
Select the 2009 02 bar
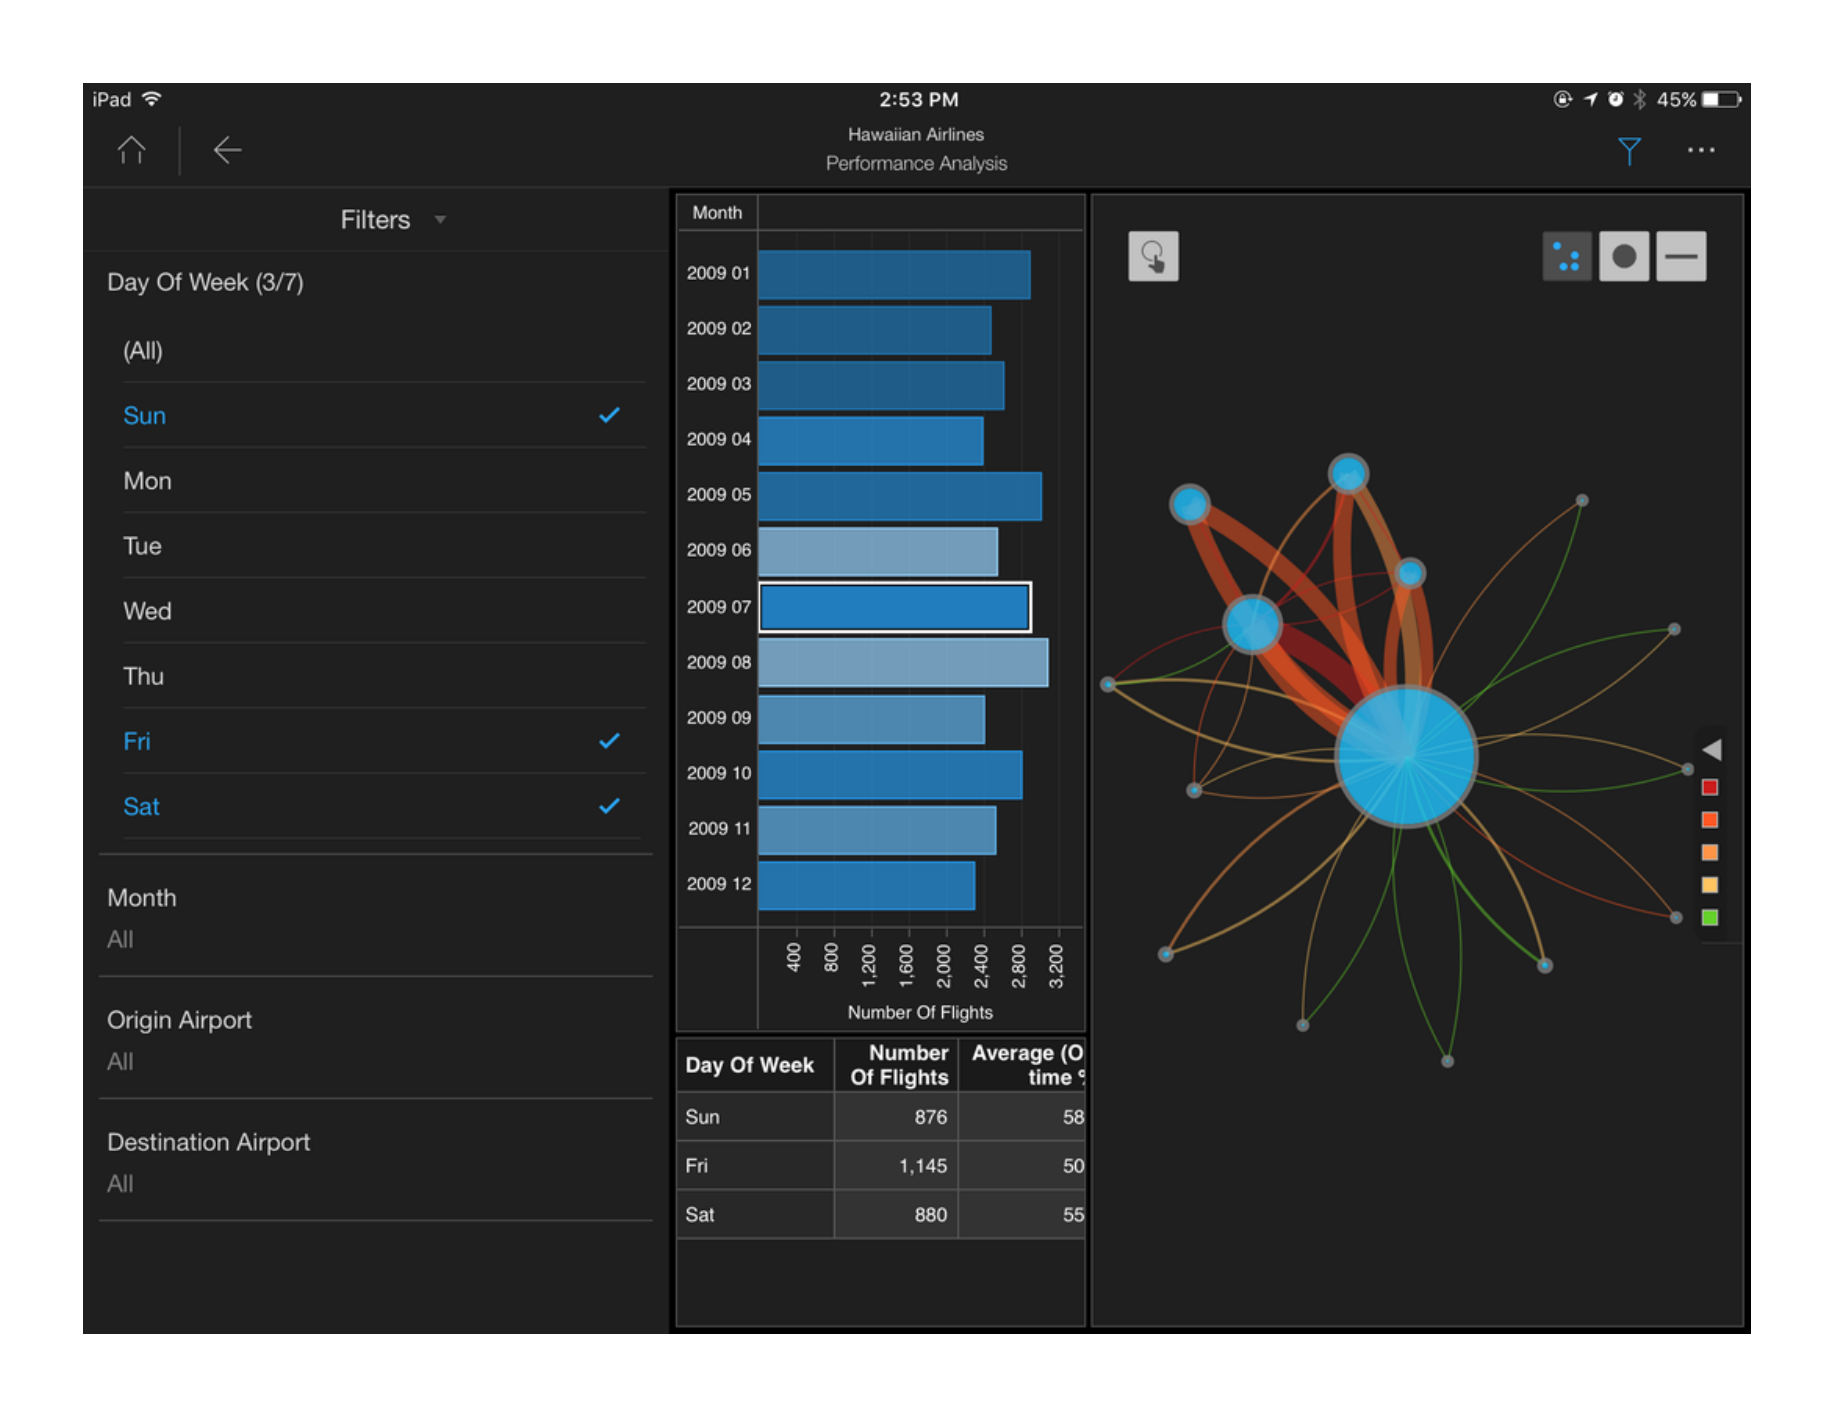click(x=875, y=330)
